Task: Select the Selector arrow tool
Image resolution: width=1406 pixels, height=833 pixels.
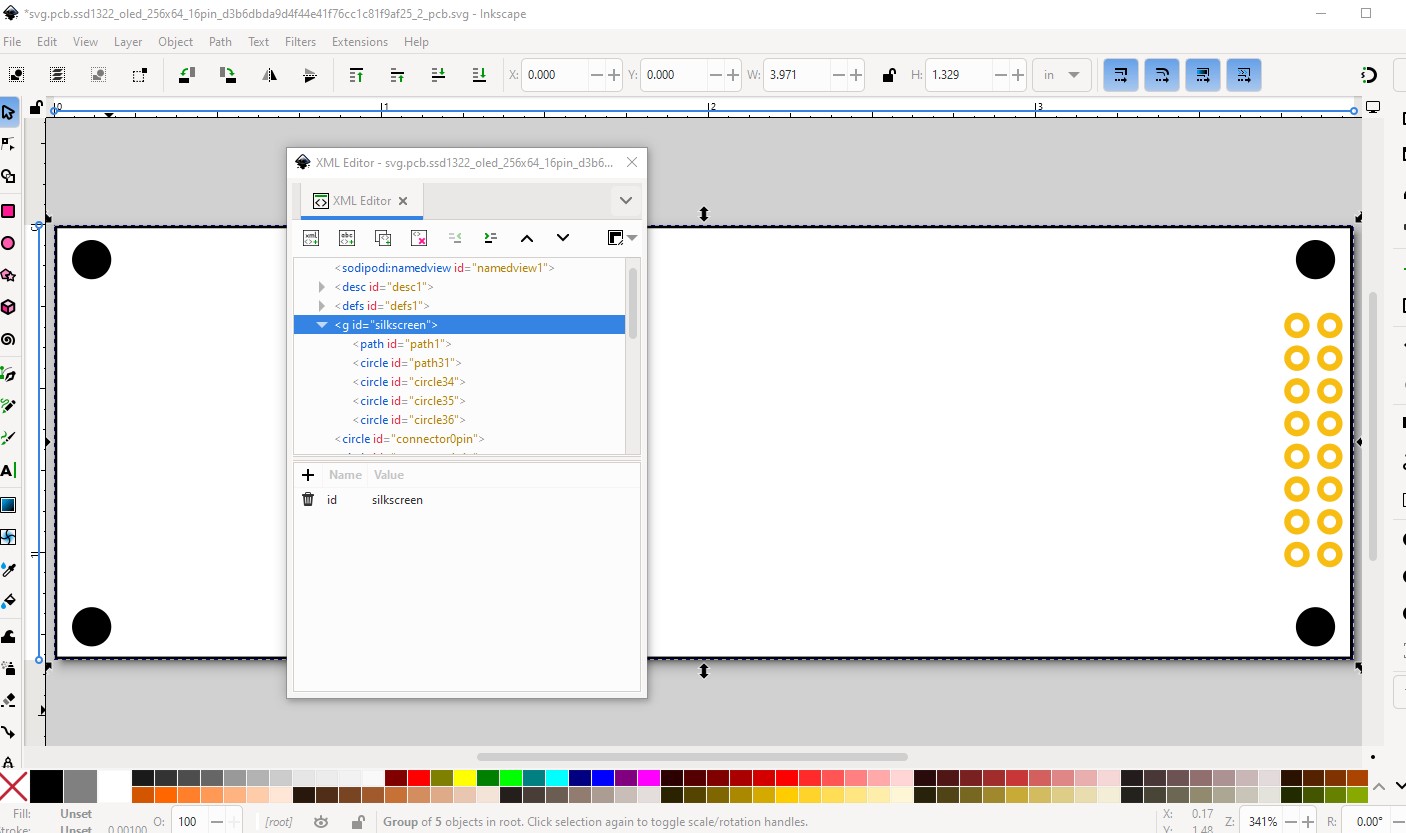Action: [8, 112]
